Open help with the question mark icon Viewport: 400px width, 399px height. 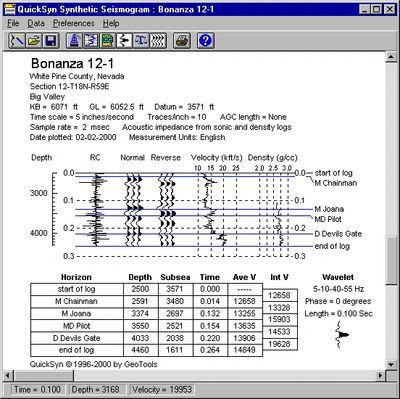[206, 41]
